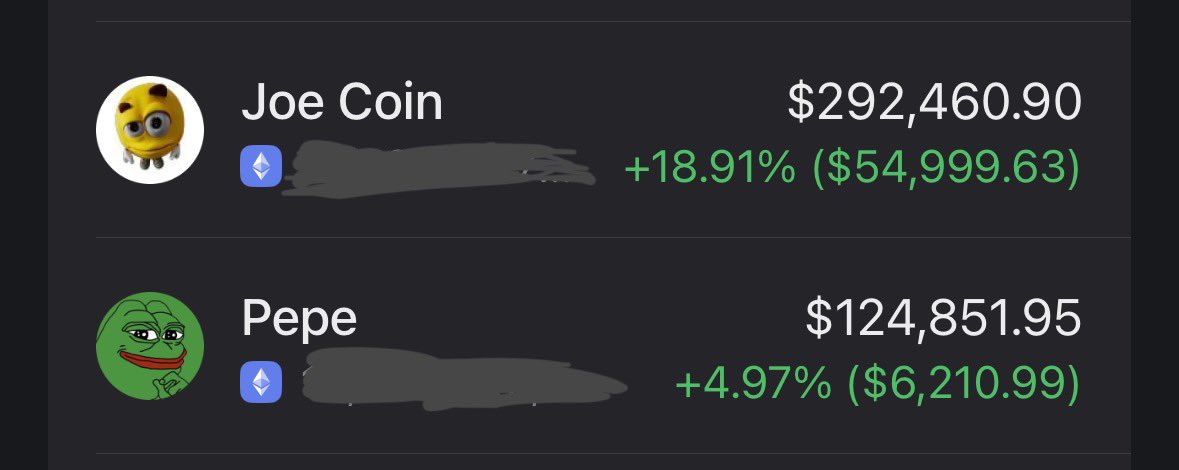This screenshot has height=470, width=1179.
Task: Click the scribbled-out text under Pepe
Action: click(x=464, y=381)
